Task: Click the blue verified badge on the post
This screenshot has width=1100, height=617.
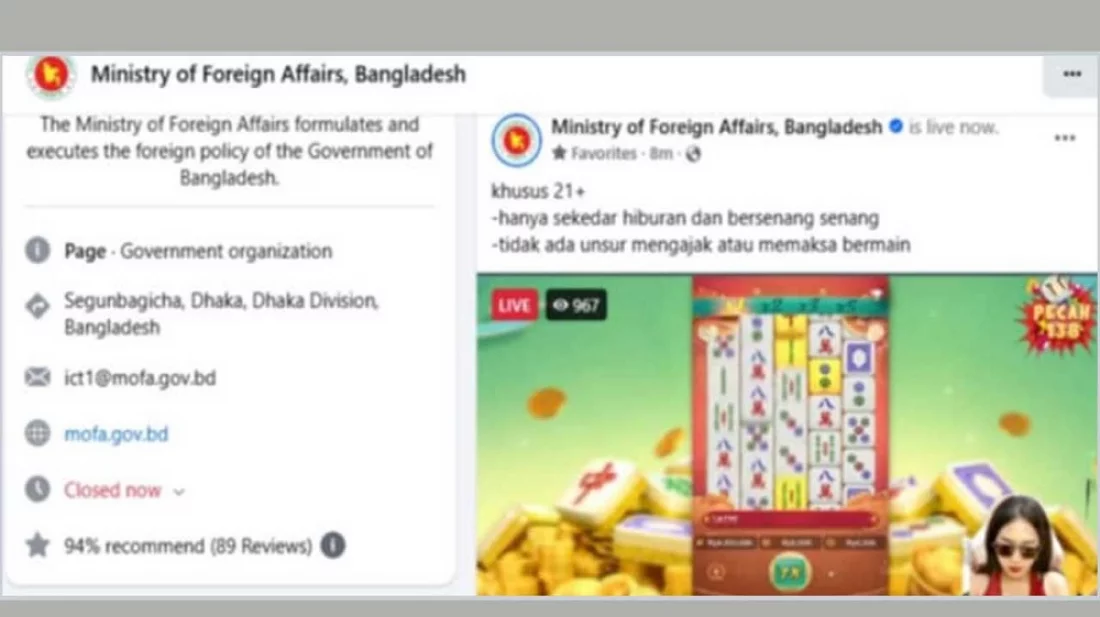Action: point(895,127)
